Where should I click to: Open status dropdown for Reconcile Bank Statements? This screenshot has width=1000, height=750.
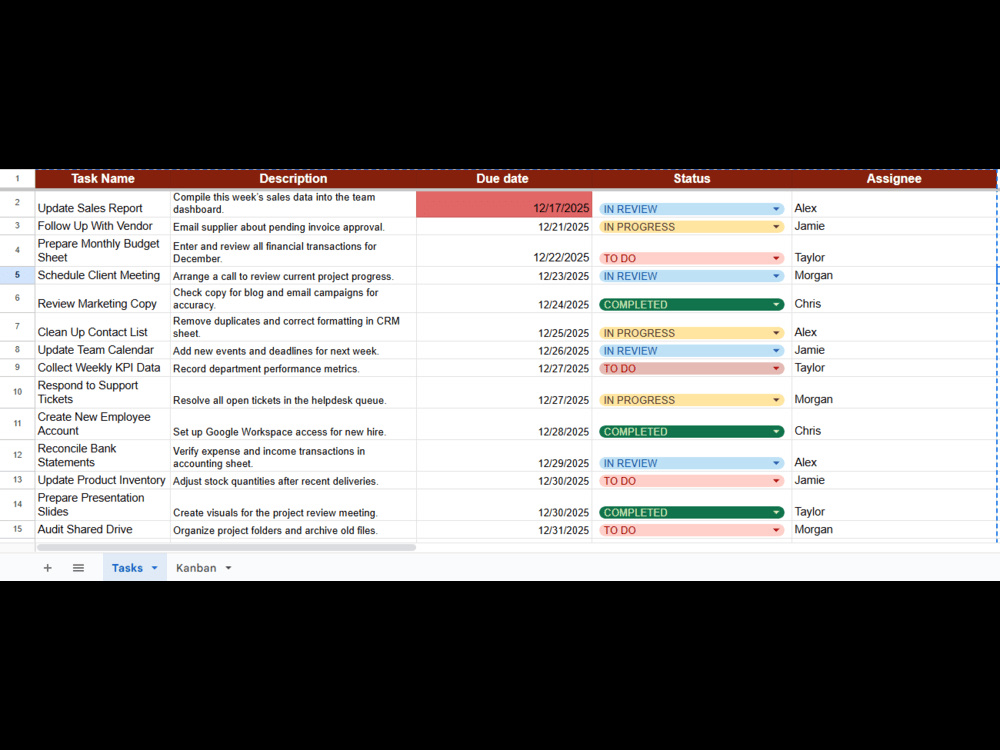(x=776, y=463)
